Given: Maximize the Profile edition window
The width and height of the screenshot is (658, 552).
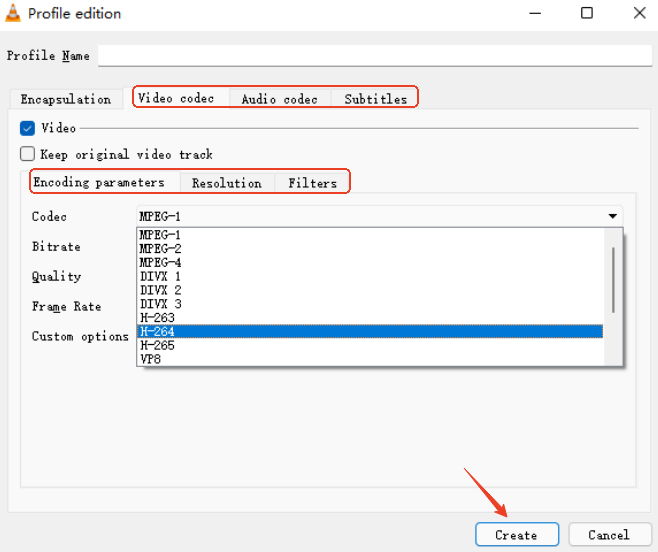Looking at the screenshot, I should [x=587, y=14].
